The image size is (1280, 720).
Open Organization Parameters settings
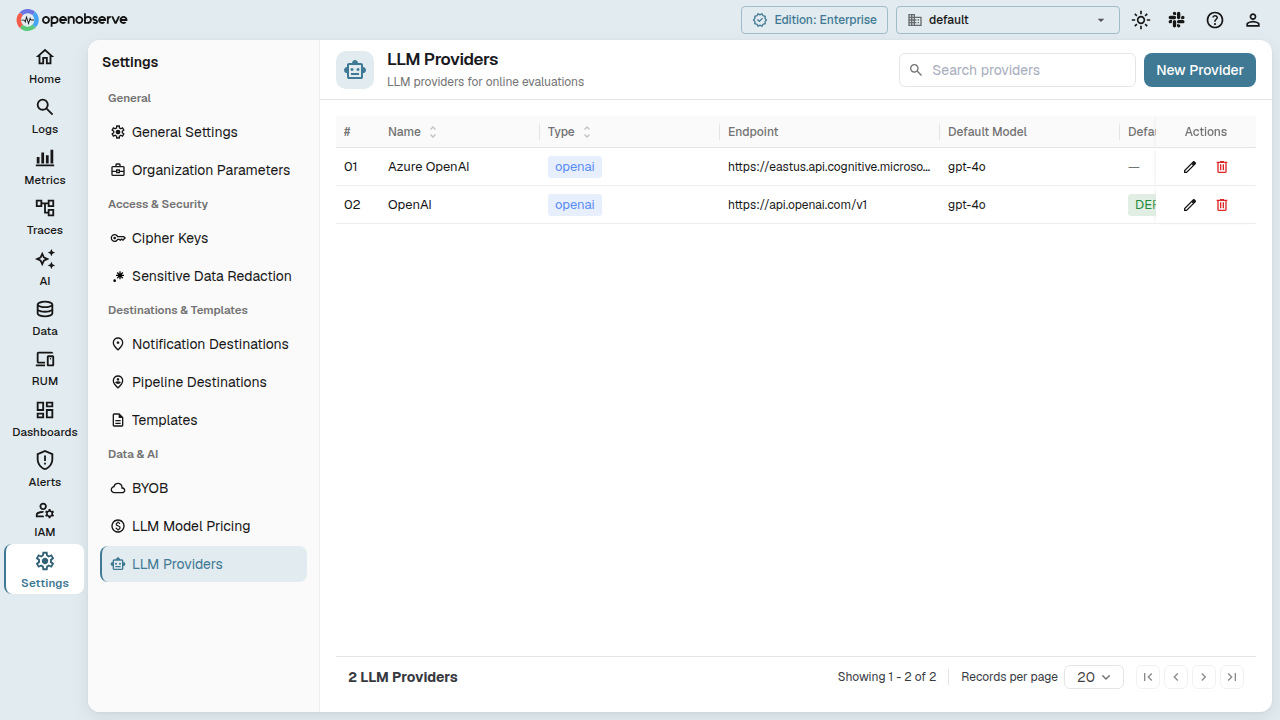(203, 170)
